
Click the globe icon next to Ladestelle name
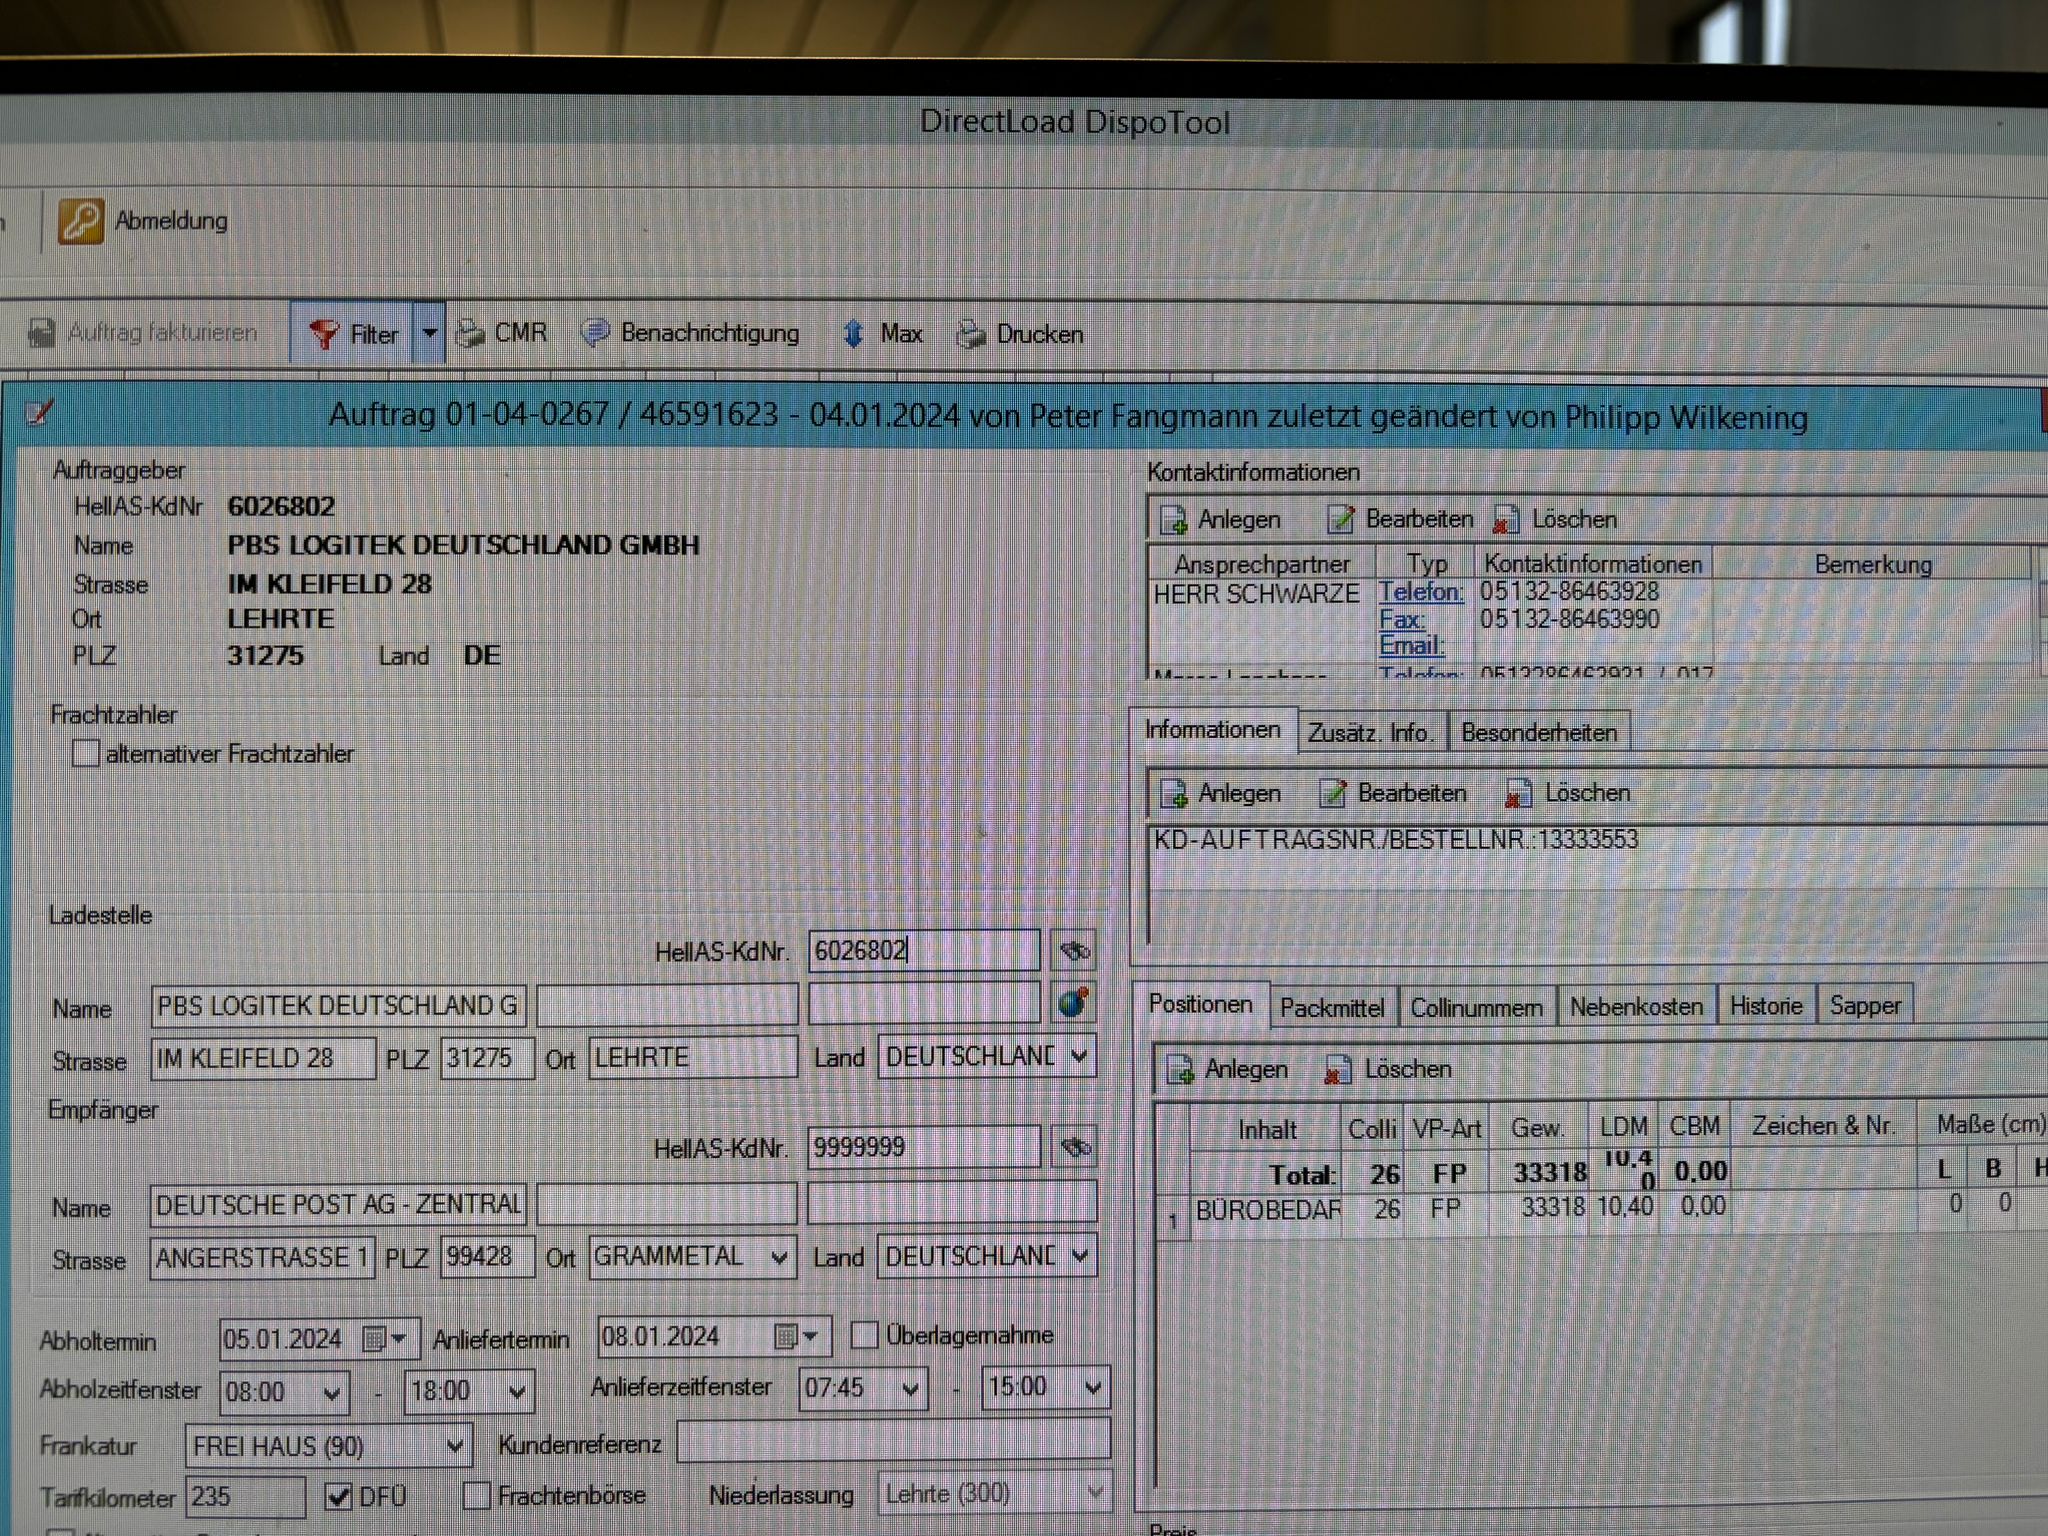[1074, 1002]
